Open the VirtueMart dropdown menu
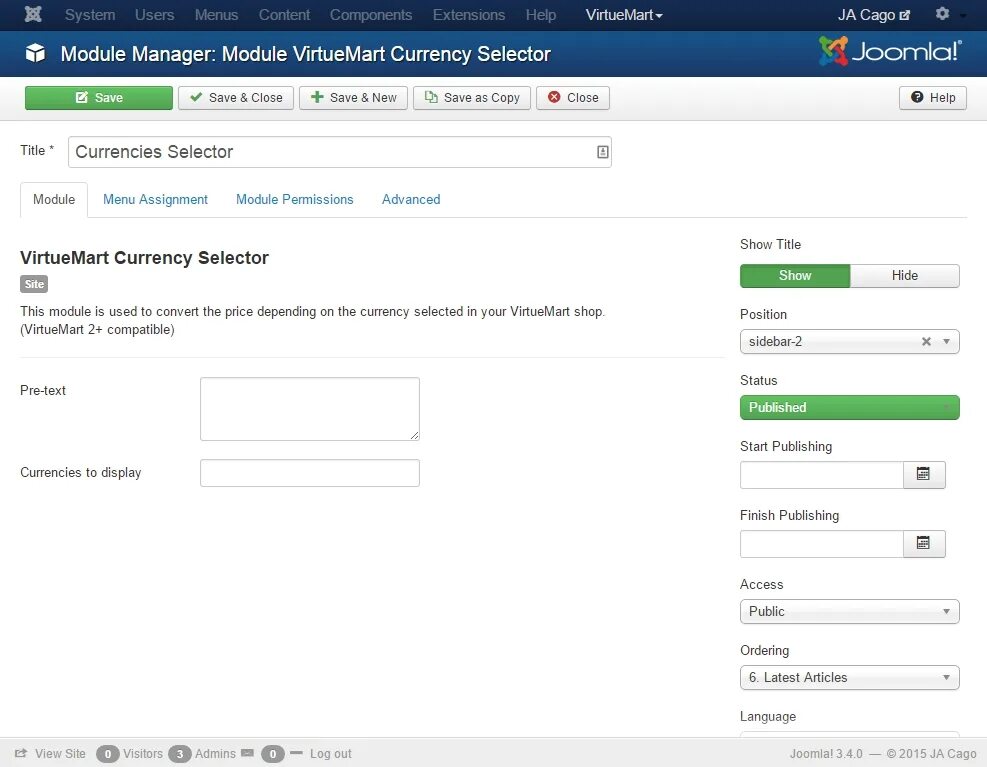 (624, 14)
